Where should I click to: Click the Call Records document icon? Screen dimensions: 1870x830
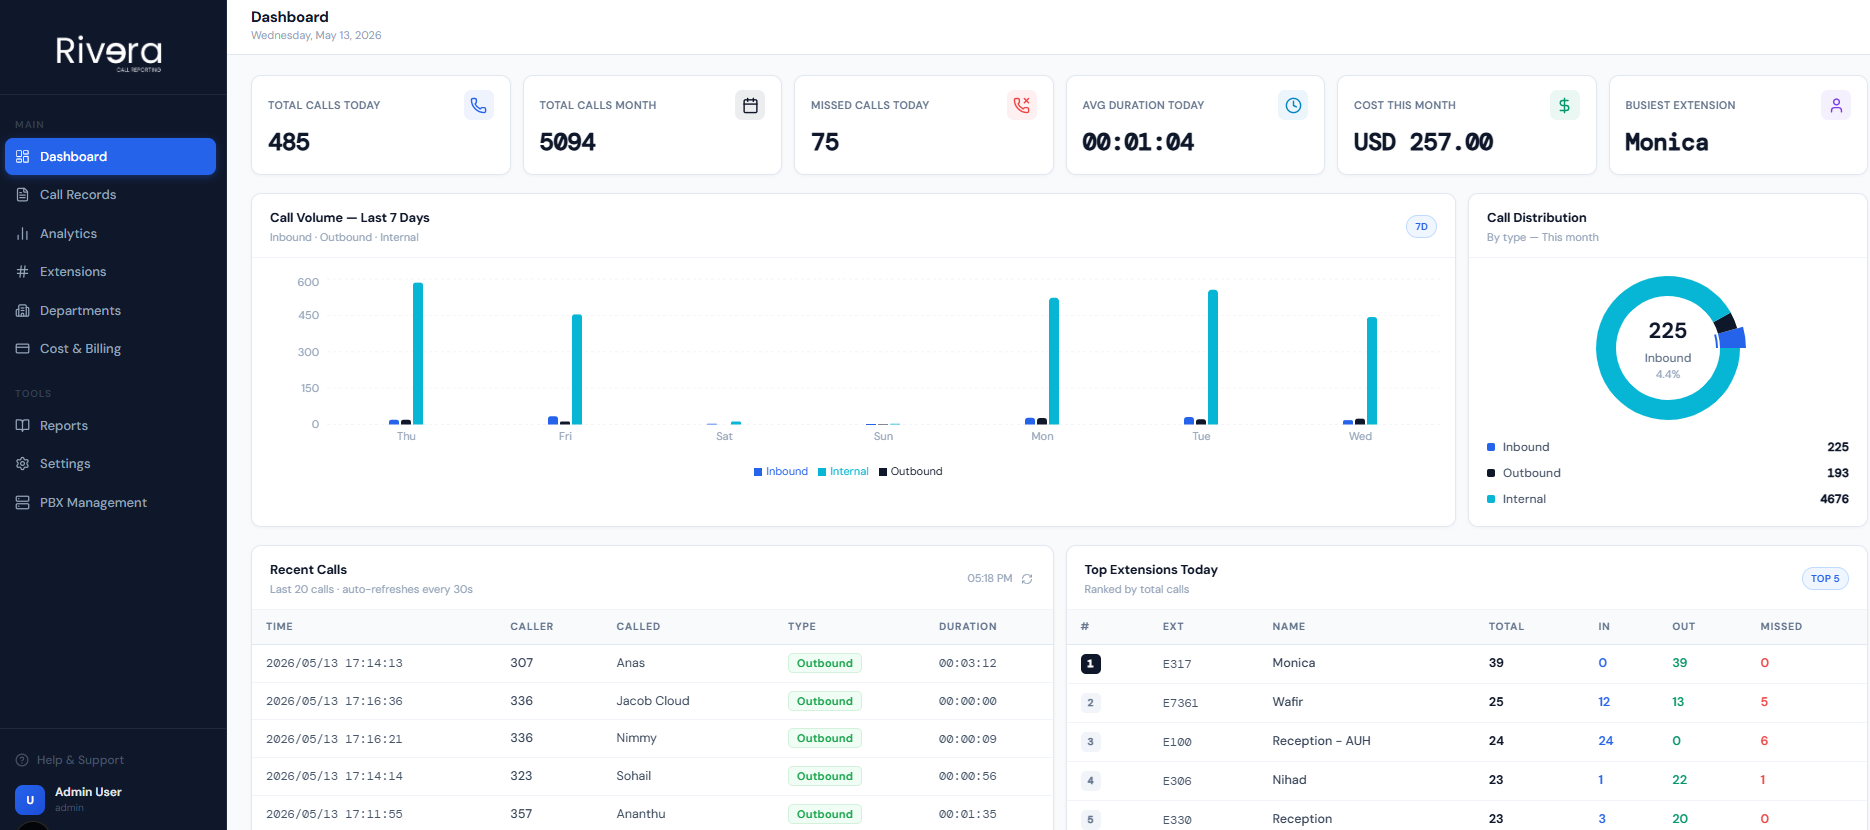(x=22, y=195)
